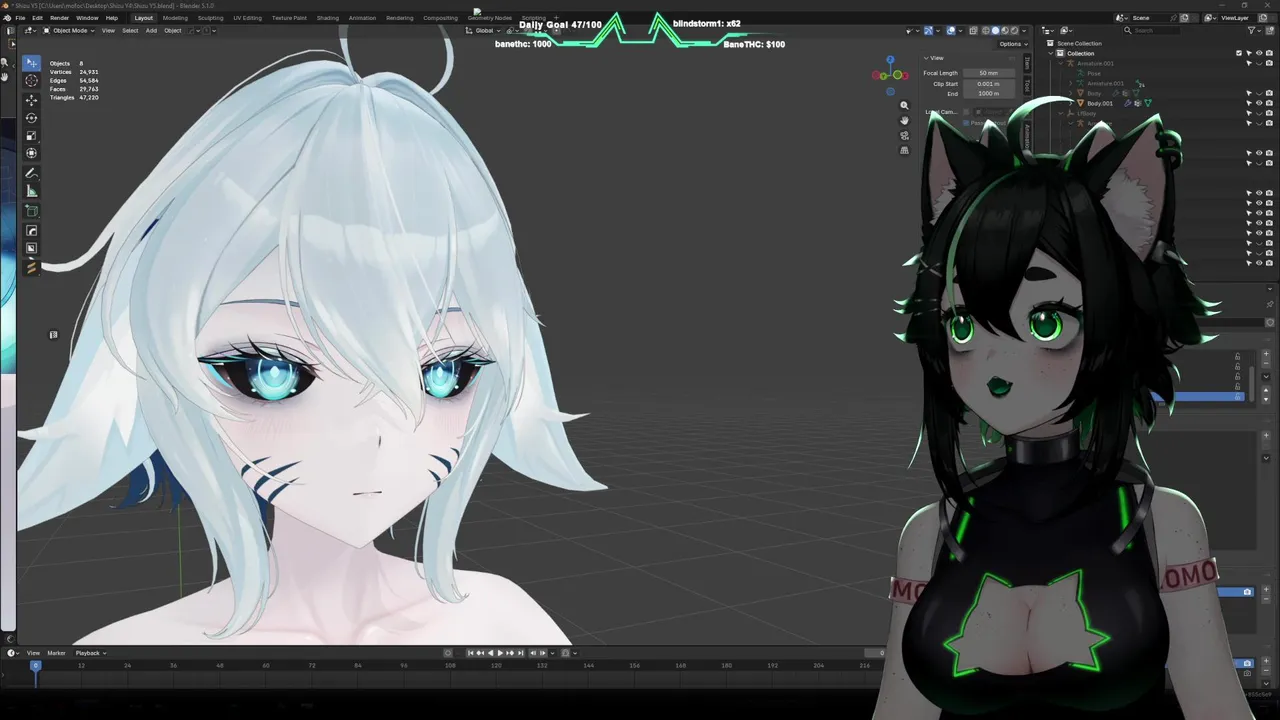Toggle Armature.001 selectable arrow

(1249, 63)
